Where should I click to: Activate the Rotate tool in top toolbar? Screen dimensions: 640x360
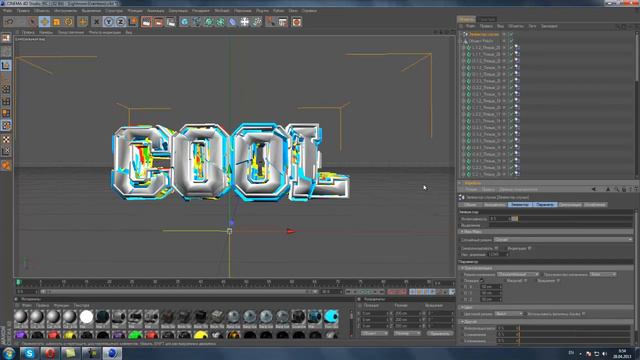[x=69, y=22]
